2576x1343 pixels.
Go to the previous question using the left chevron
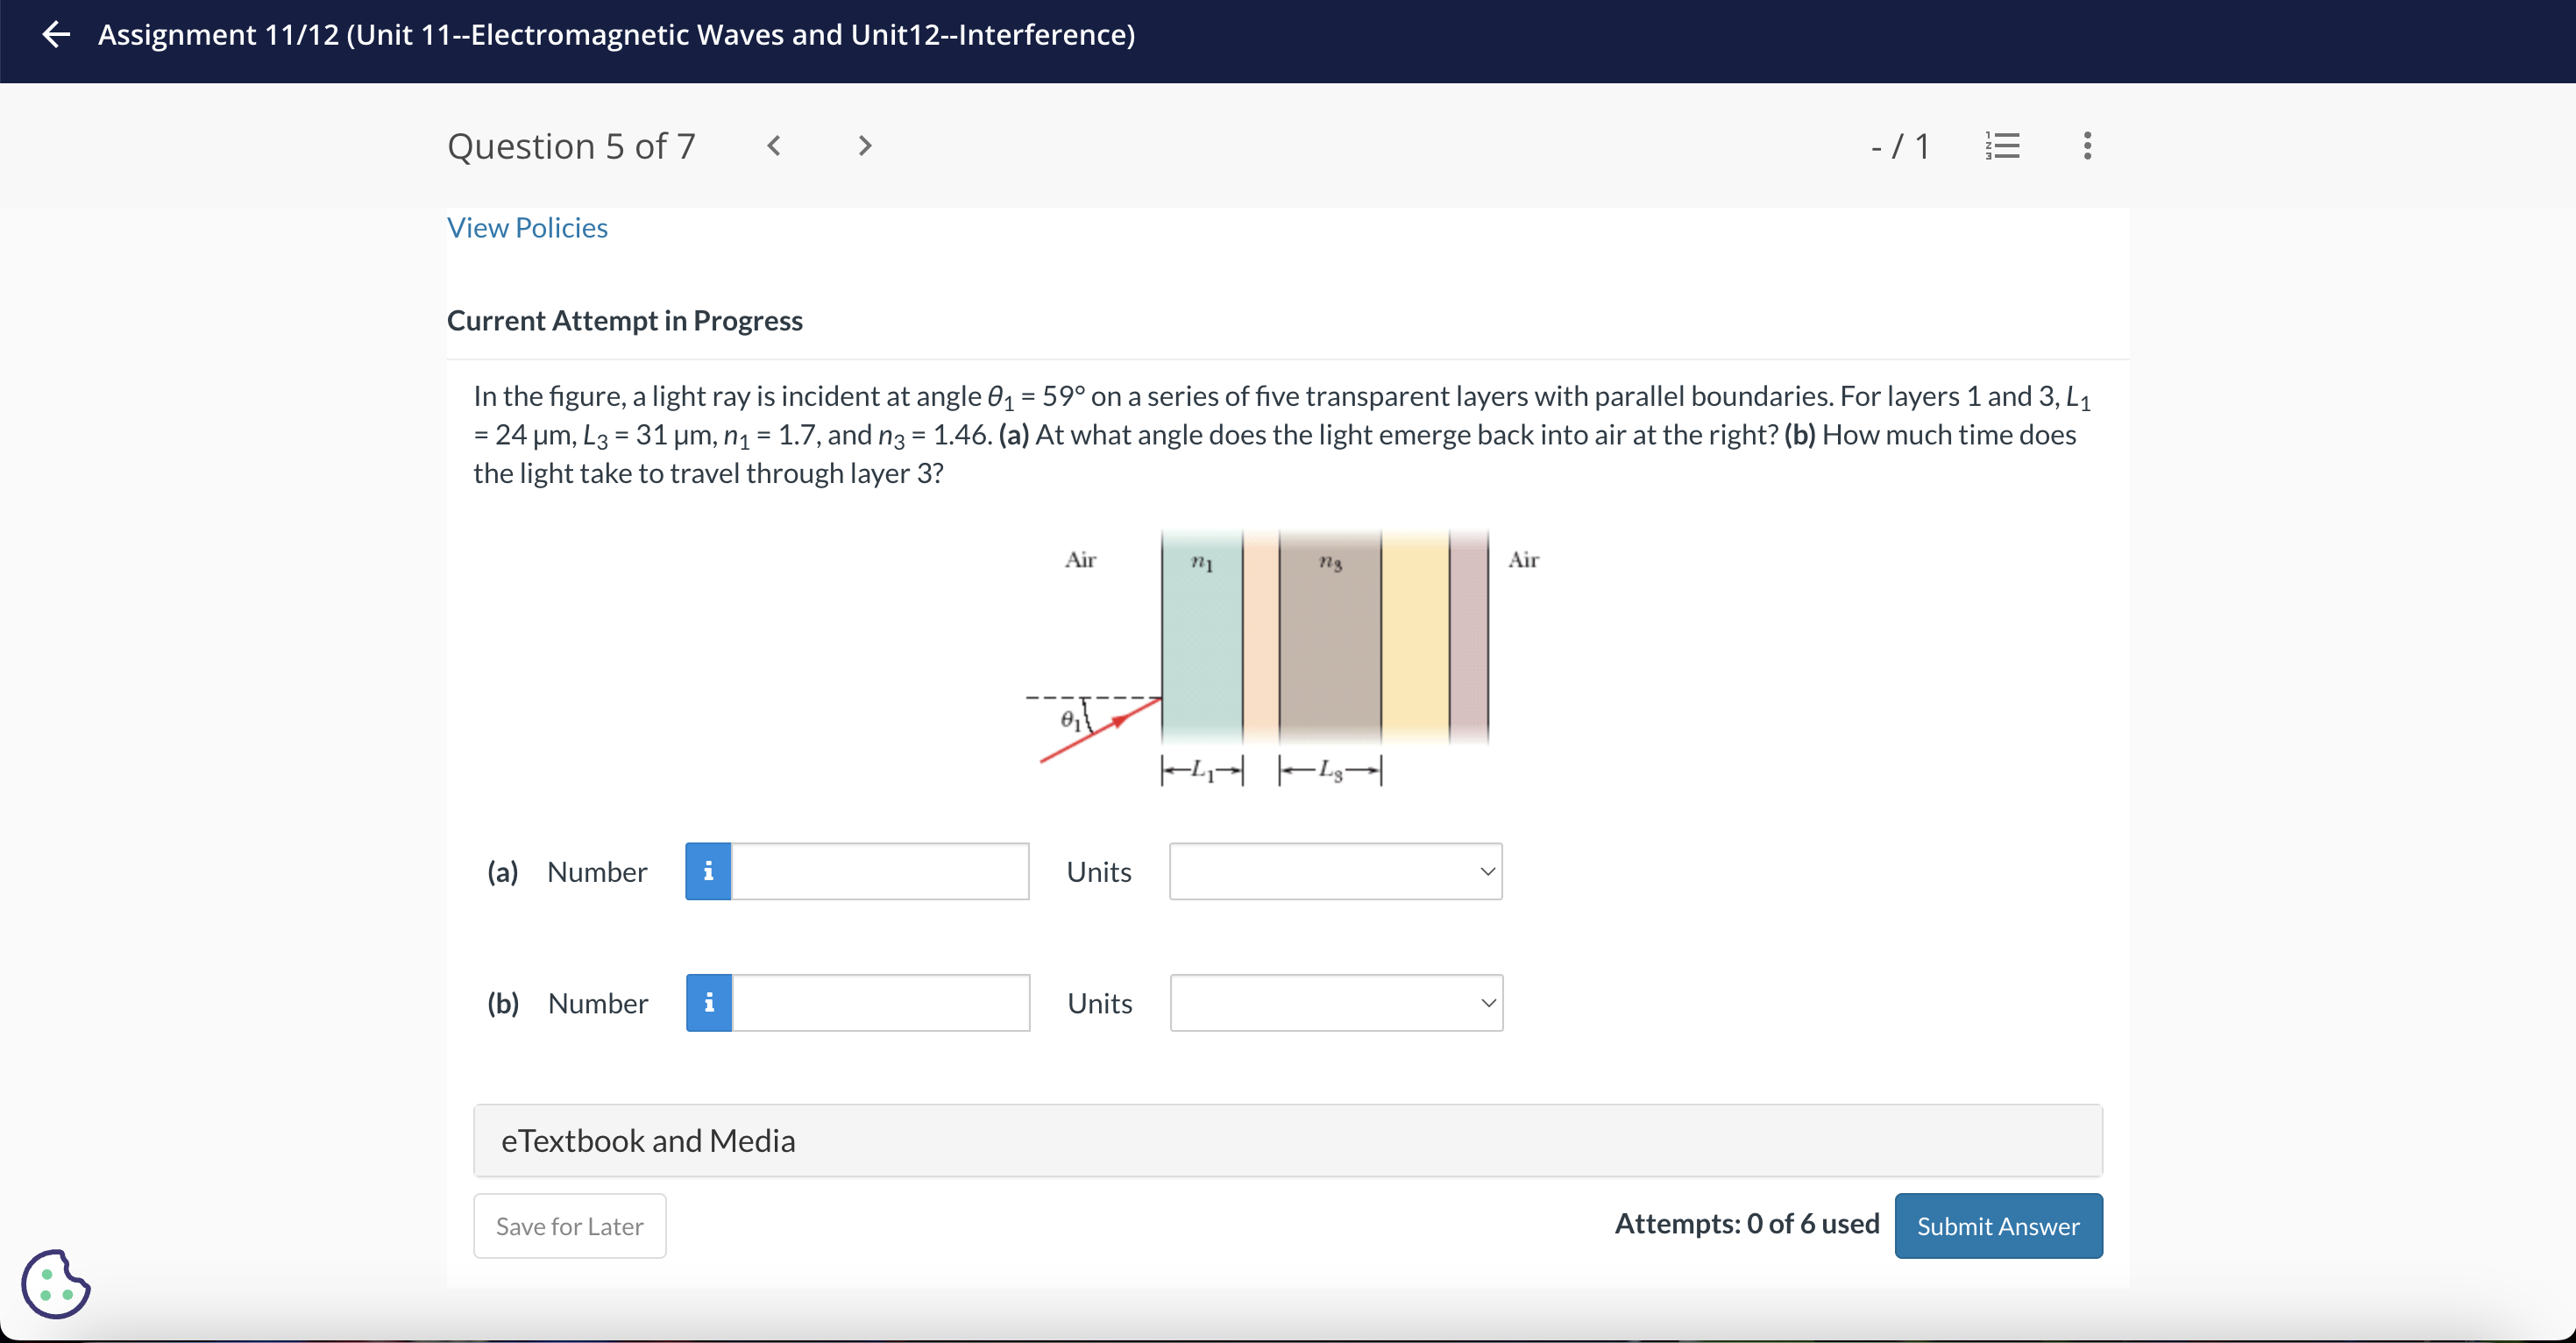tap(774, 146)
